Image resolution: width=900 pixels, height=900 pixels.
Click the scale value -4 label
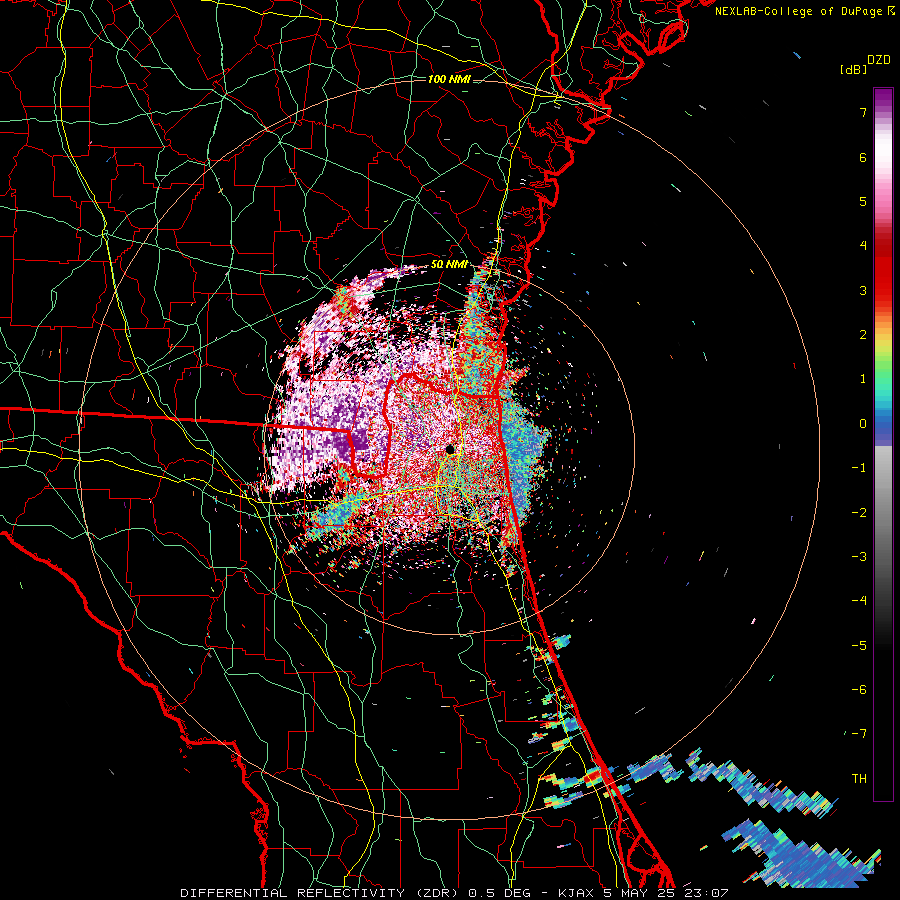tap(859, 600)
